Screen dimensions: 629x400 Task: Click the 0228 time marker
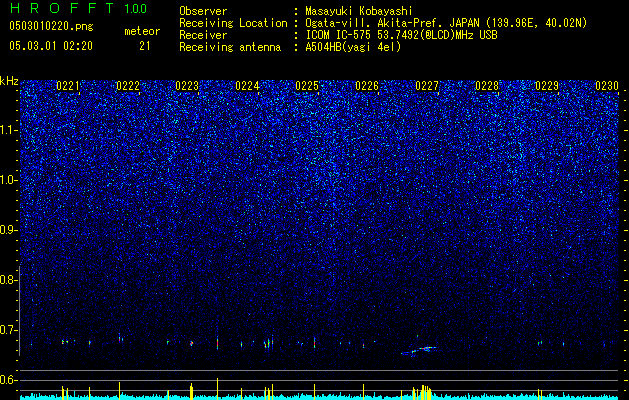487,86
